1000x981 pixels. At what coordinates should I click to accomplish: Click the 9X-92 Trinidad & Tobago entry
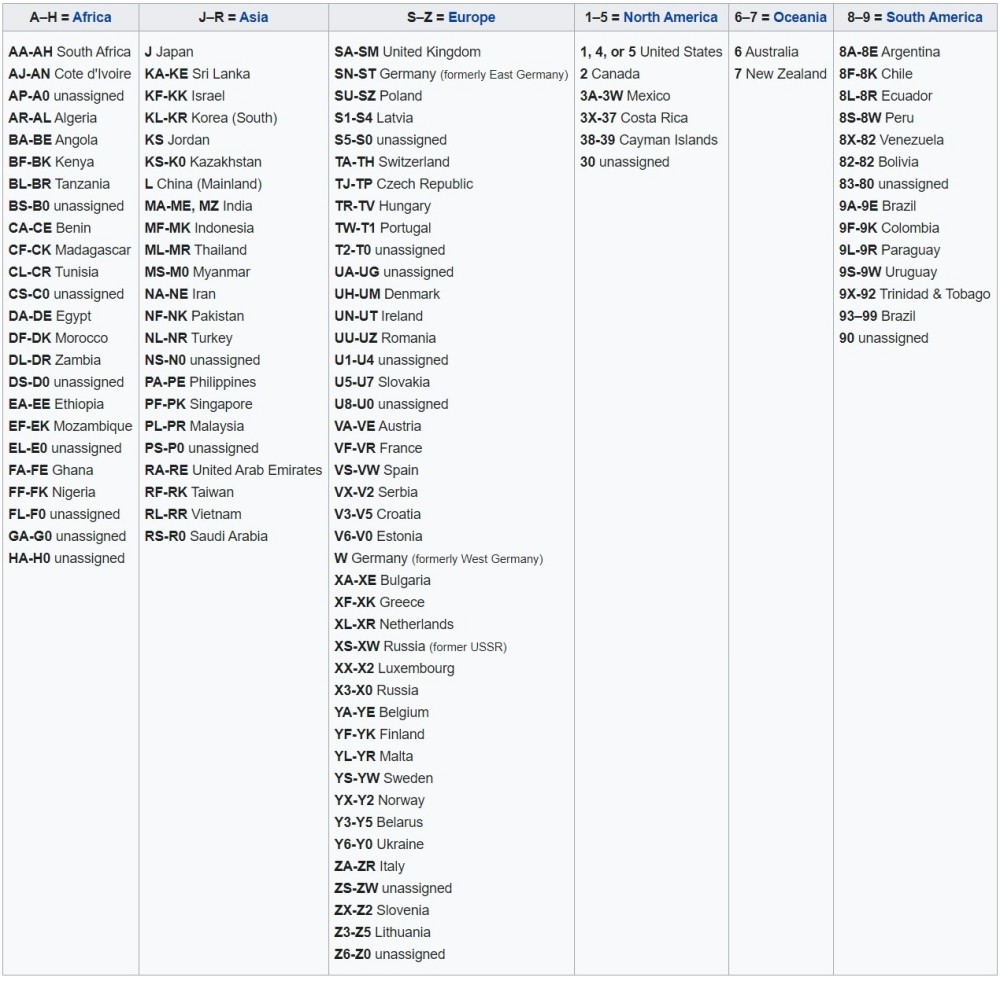(914, 294)
